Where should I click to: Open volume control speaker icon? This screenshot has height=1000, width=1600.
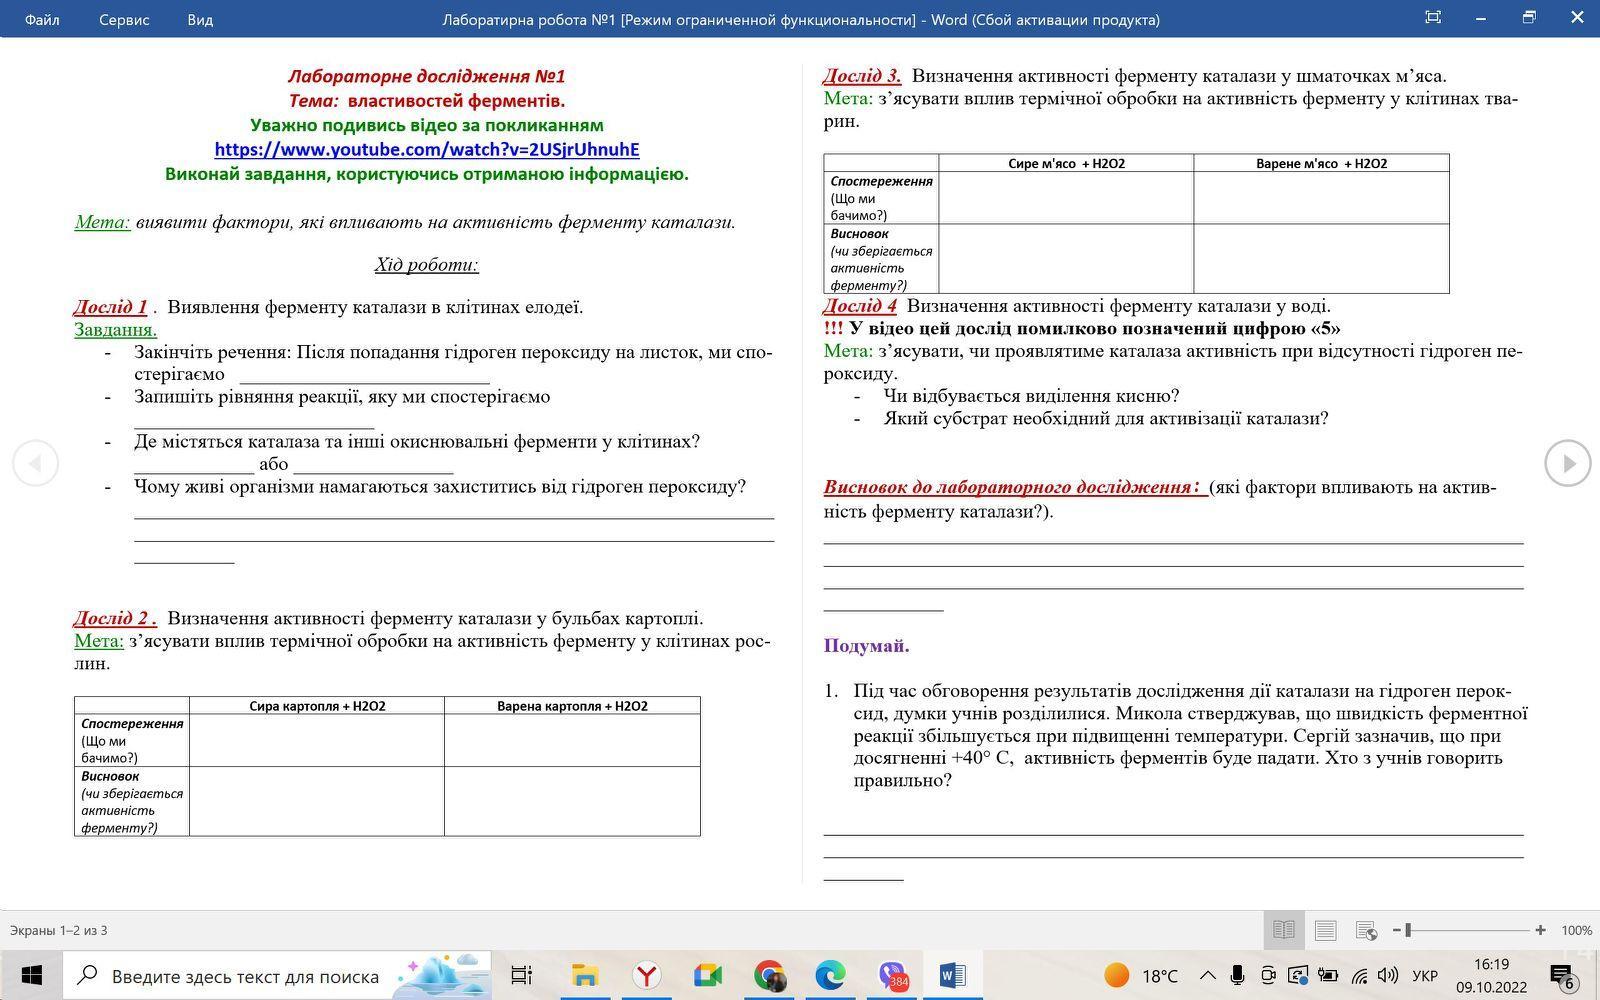pyautogui.click(x=1388, y=975)
